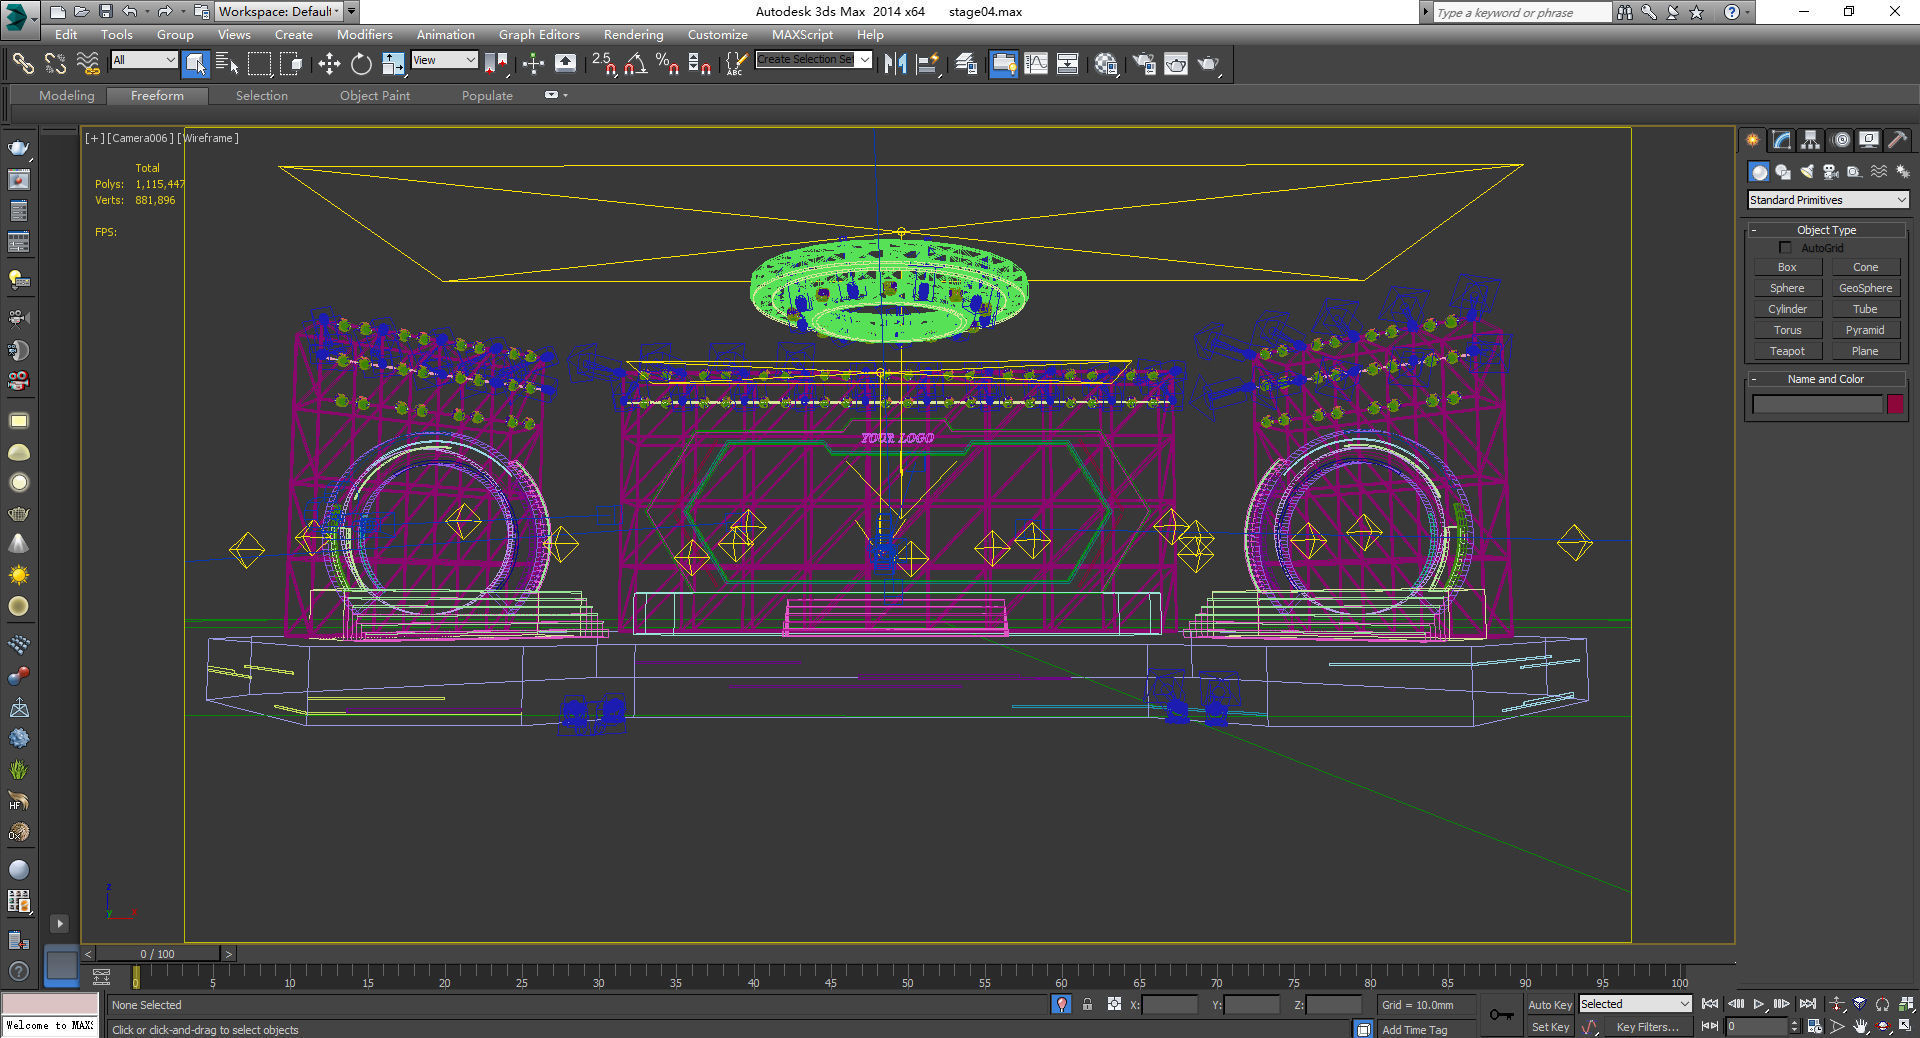Select the Move tool
The width and height of the screenshot is (1920, 1038).
click(329, 64)
